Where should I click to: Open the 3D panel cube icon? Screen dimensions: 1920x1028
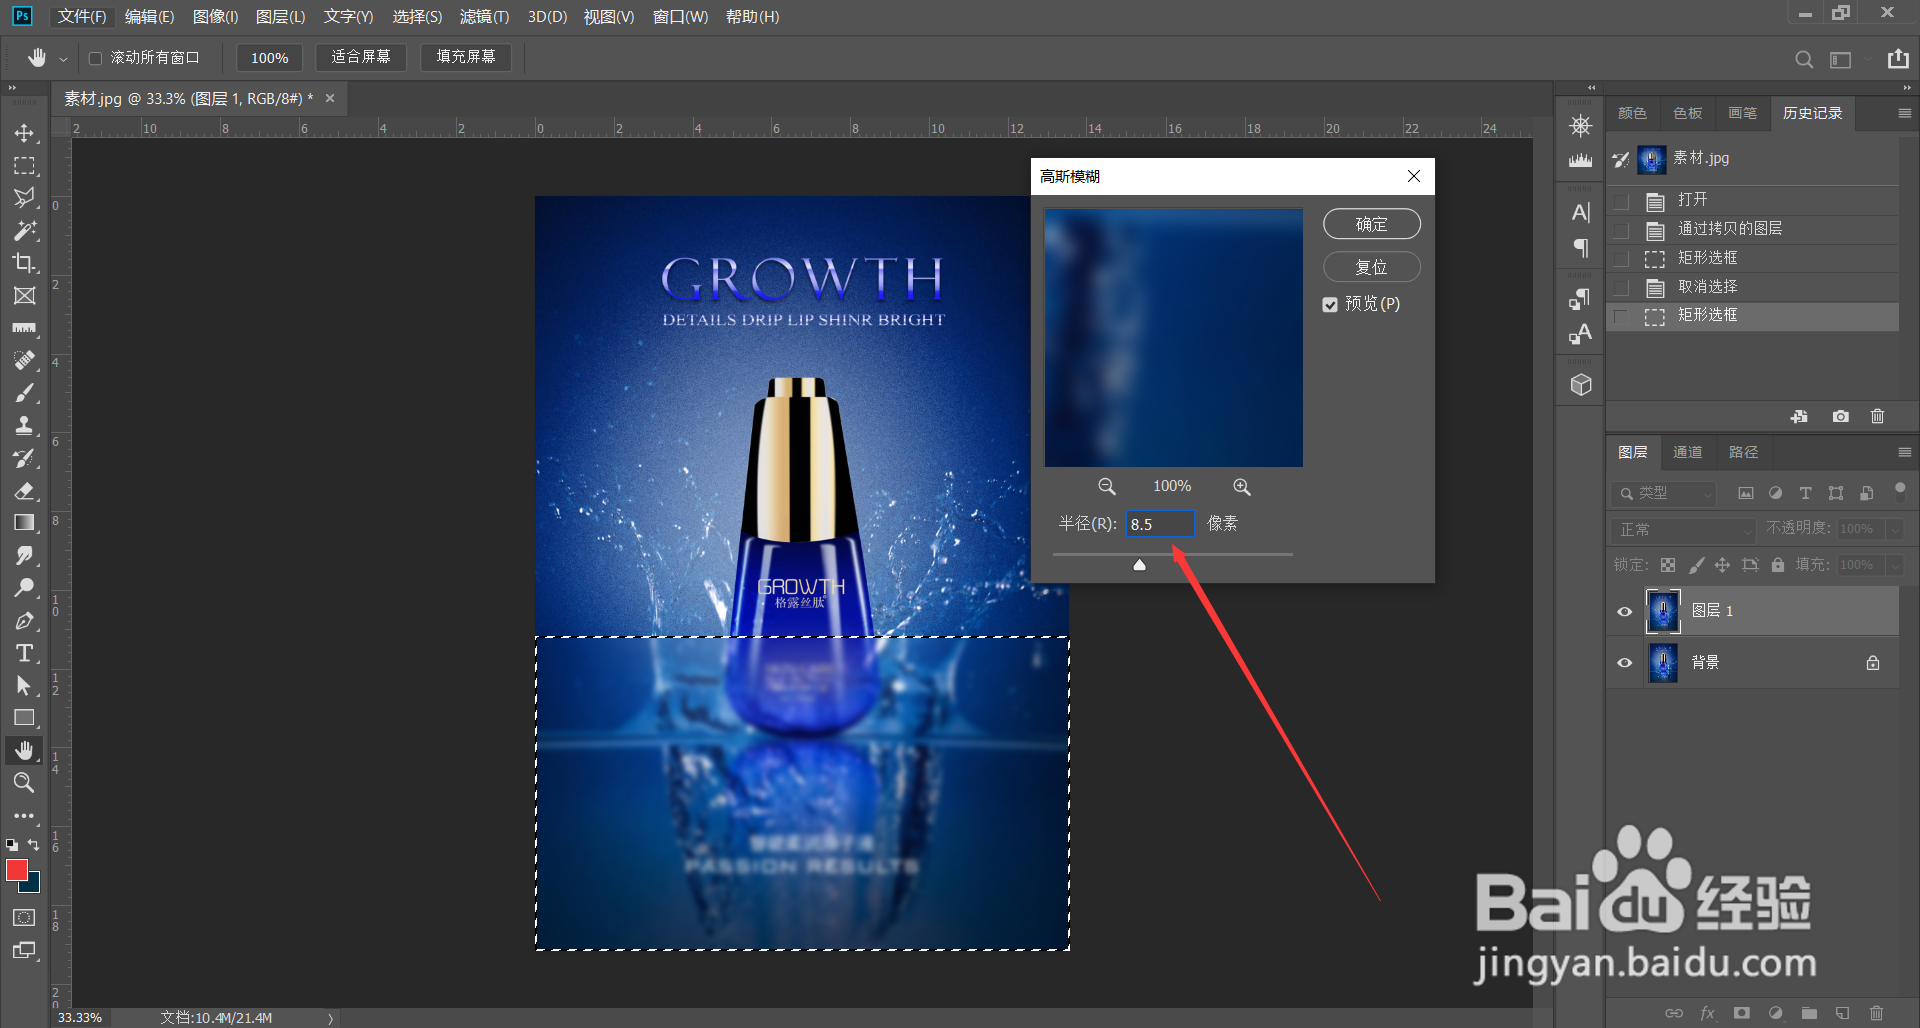(x=1580, y=385)
